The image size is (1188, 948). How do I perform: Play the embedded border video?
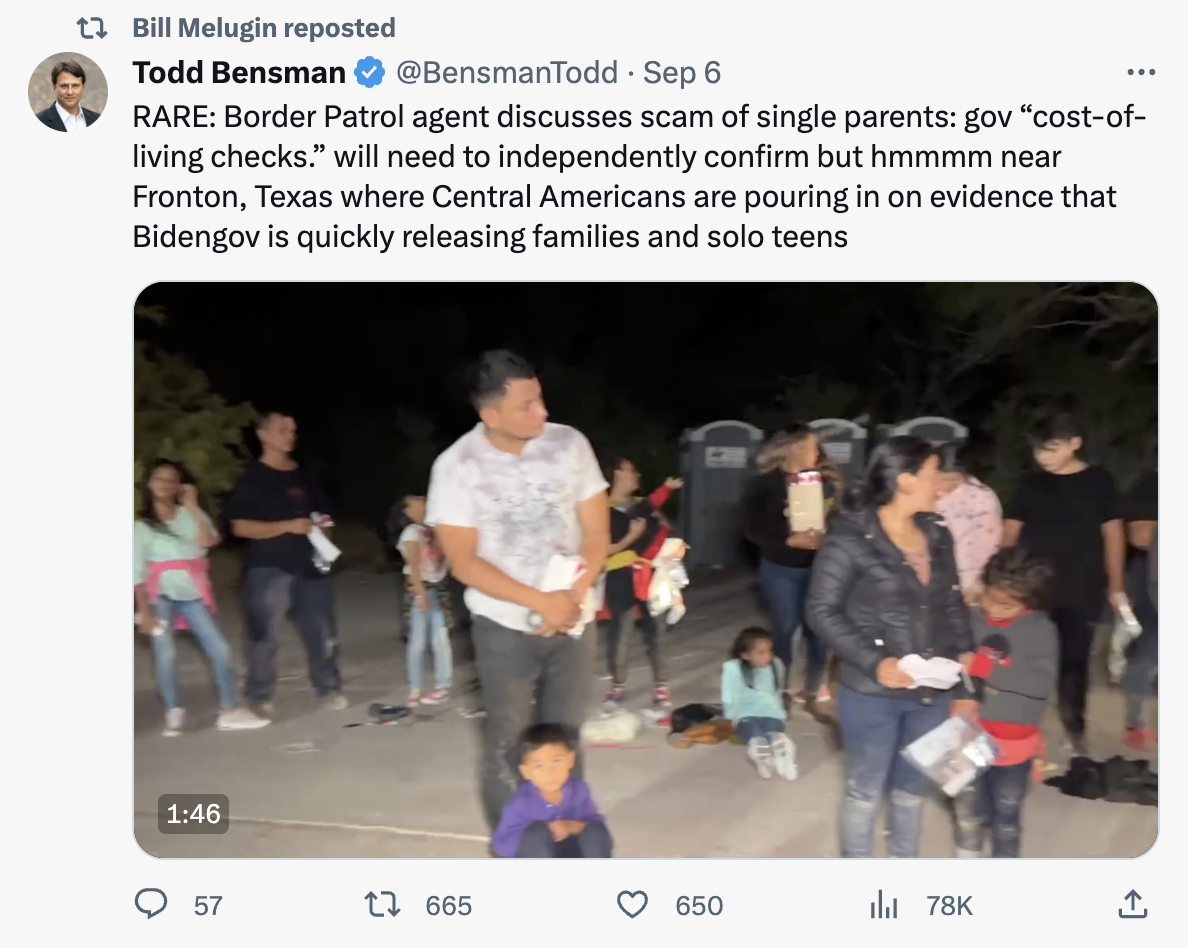[646, 570]
